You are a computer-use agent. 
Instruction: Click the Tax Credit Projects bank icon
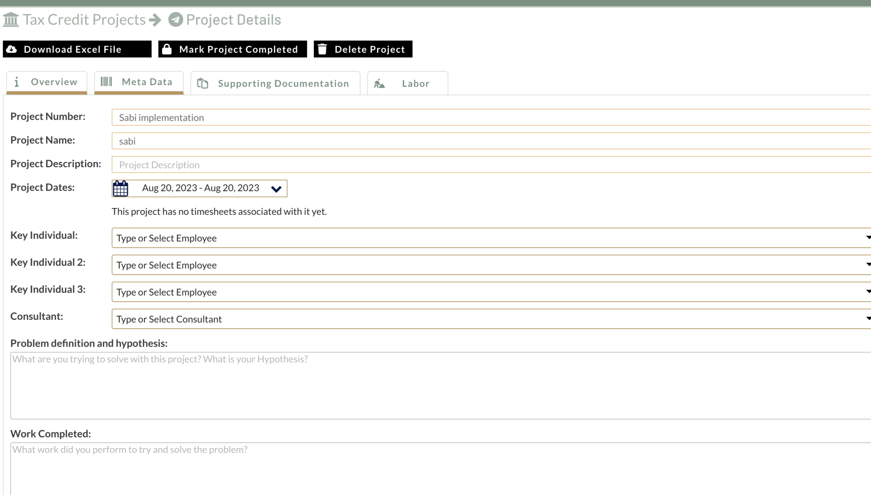point(11,20)
